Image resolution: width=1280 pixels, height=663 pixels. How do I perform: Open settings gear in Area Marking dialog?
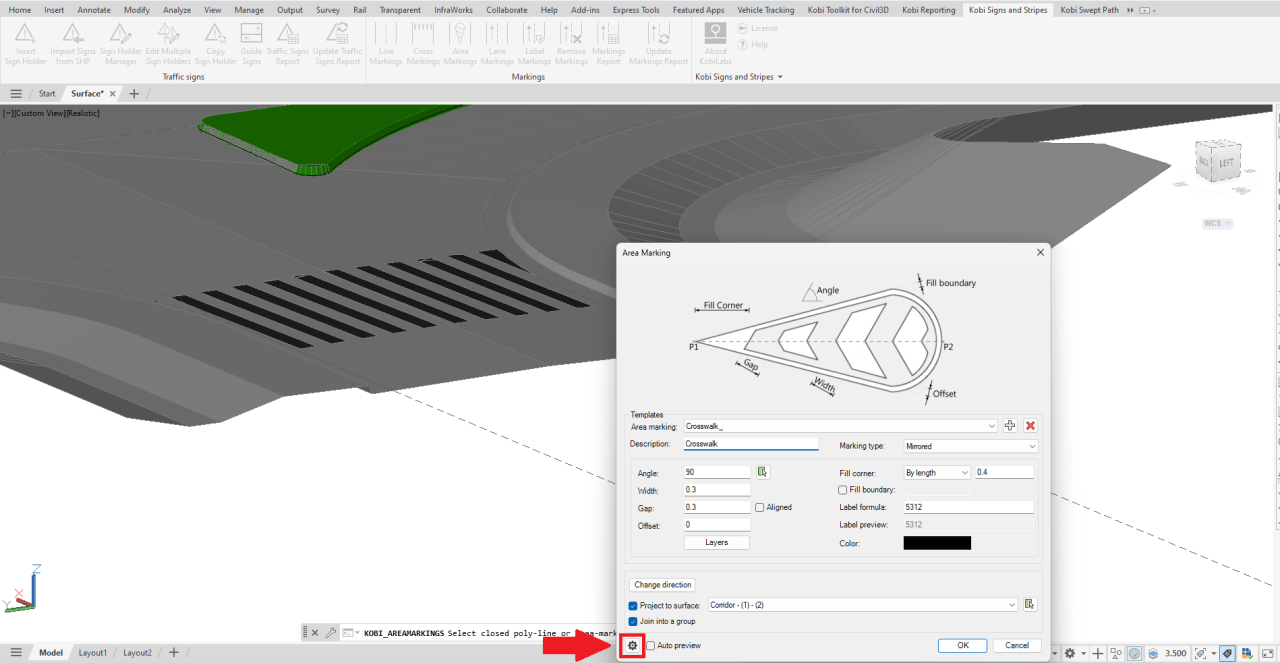click(x=632, y=646)
